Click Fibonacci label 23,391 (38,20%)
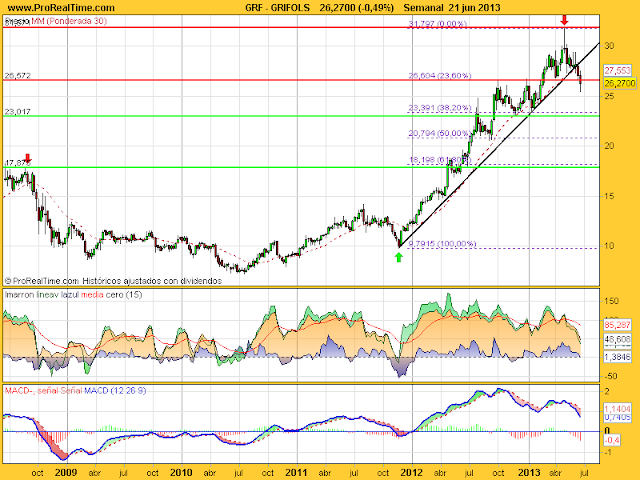Screen dimensions: 640x480 pos(440,108)
